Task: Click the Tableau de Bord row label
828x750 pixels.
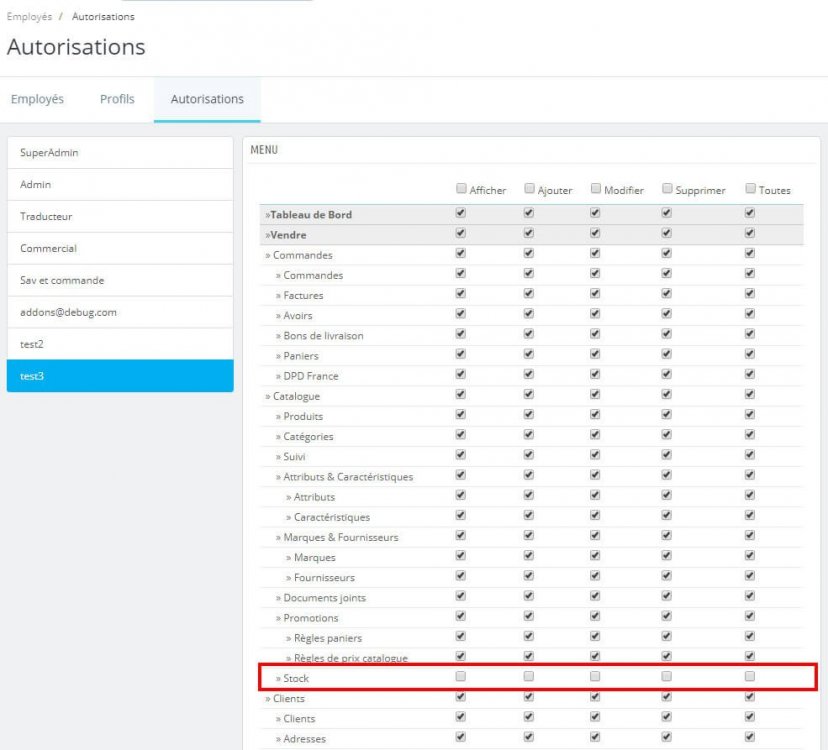Action: [x=310, y=215]
